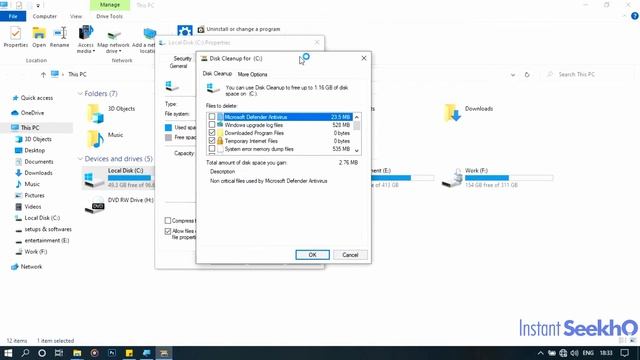
Task: Open Sticky Notes taskbar icon
Action: pyautogui.click(x=129, y=353)
